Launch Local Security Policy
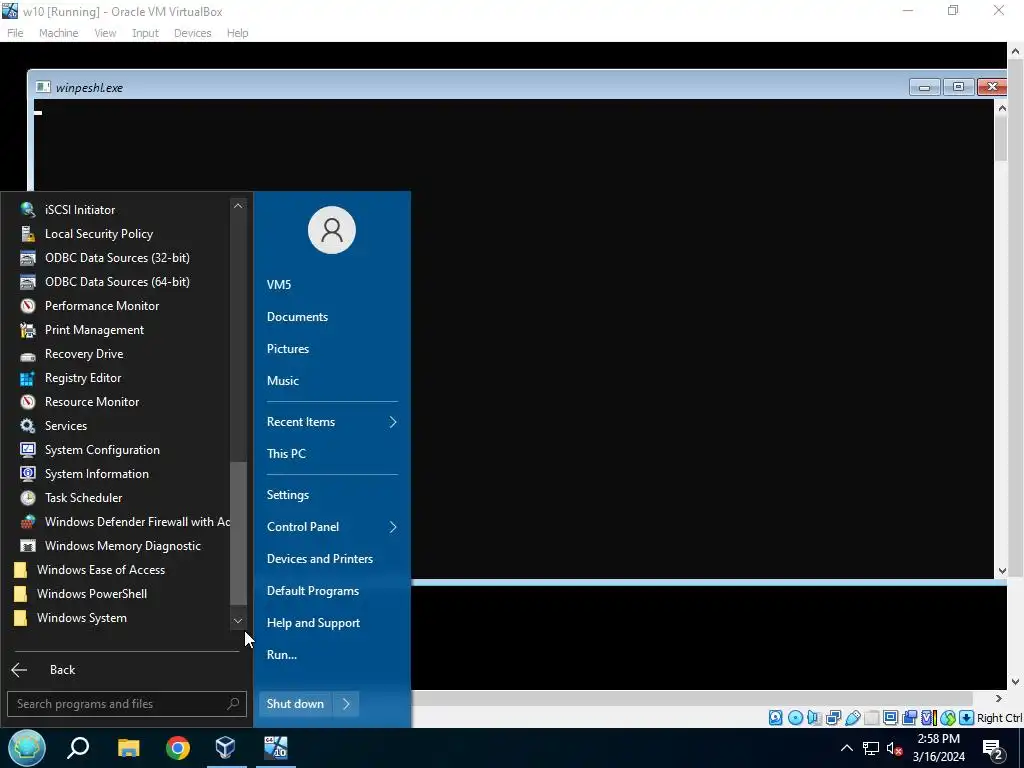1024x768 pixels. point(99,234)
